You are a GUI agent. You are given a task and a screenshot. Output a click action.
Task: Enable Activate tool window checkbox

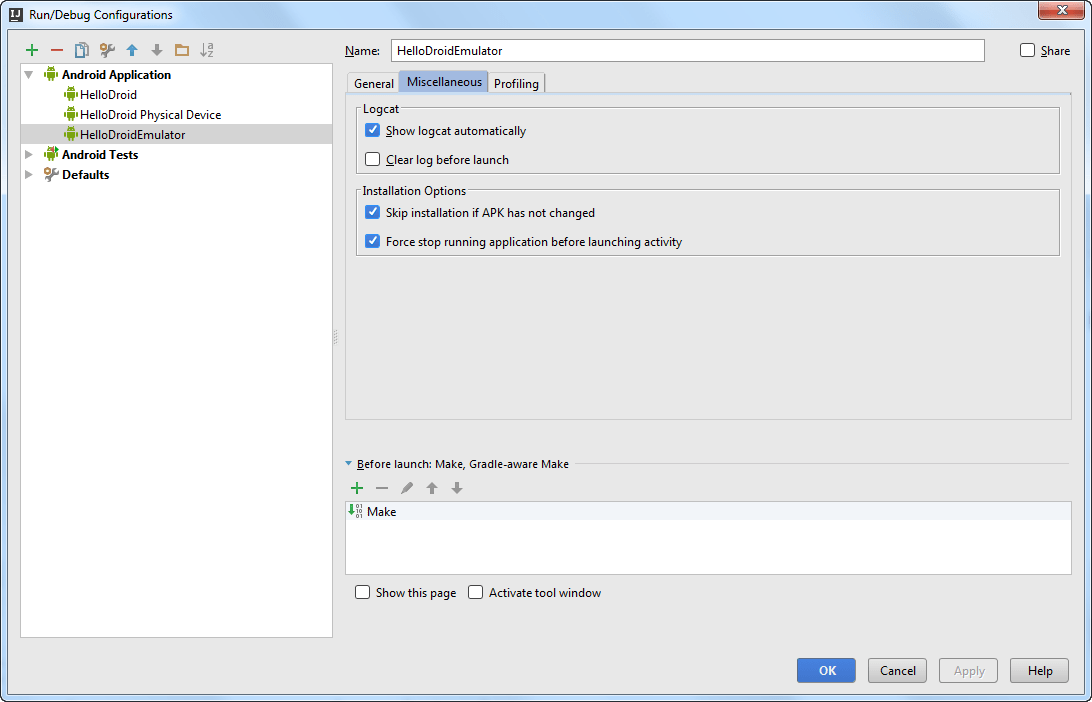click(476, 593)
